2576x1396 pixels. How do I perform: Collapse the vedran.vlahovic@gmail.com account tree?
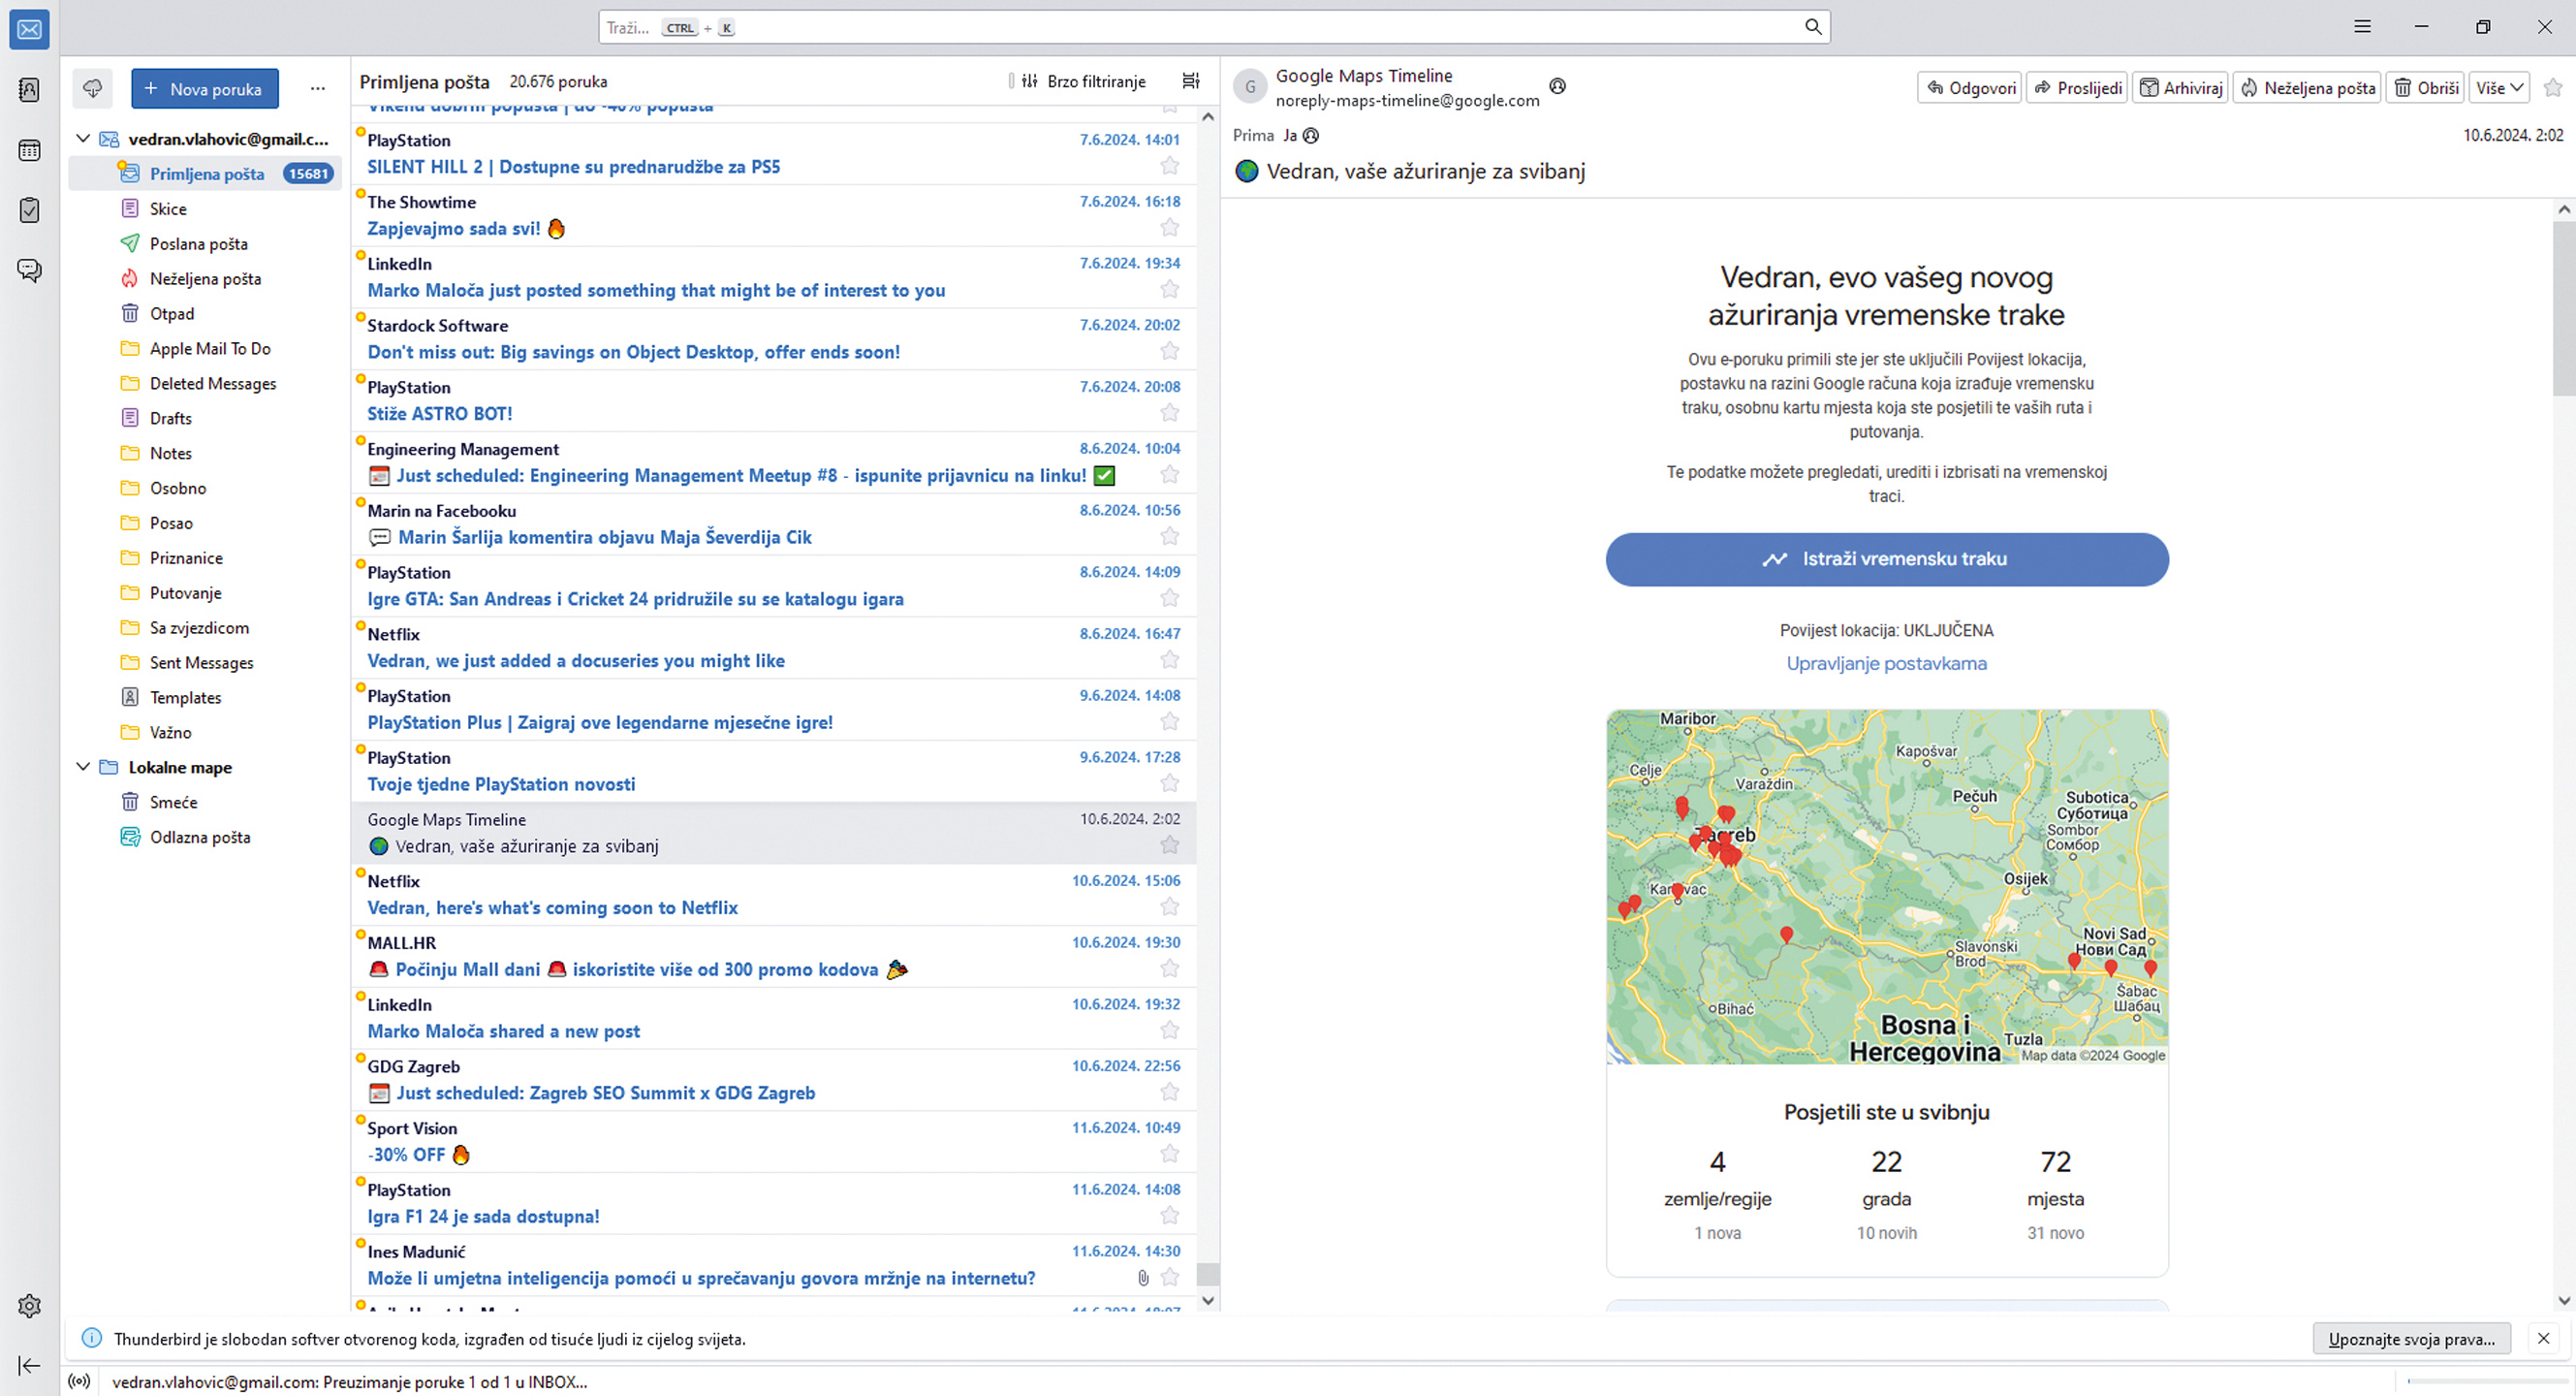pos(84,138)
